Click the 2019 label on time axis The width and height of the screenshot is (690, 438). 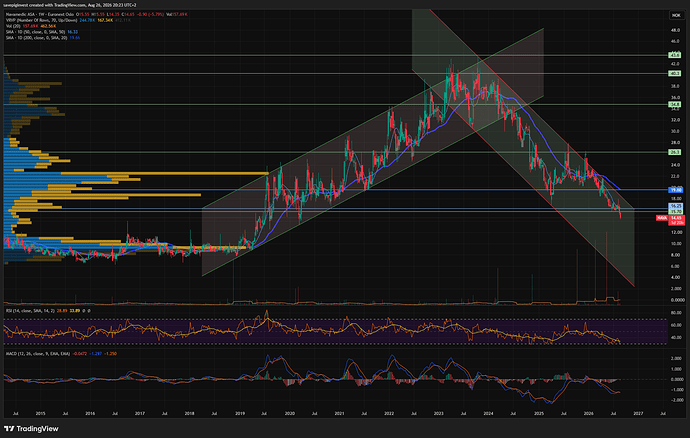pyautogui.click(x=240, y=413)
